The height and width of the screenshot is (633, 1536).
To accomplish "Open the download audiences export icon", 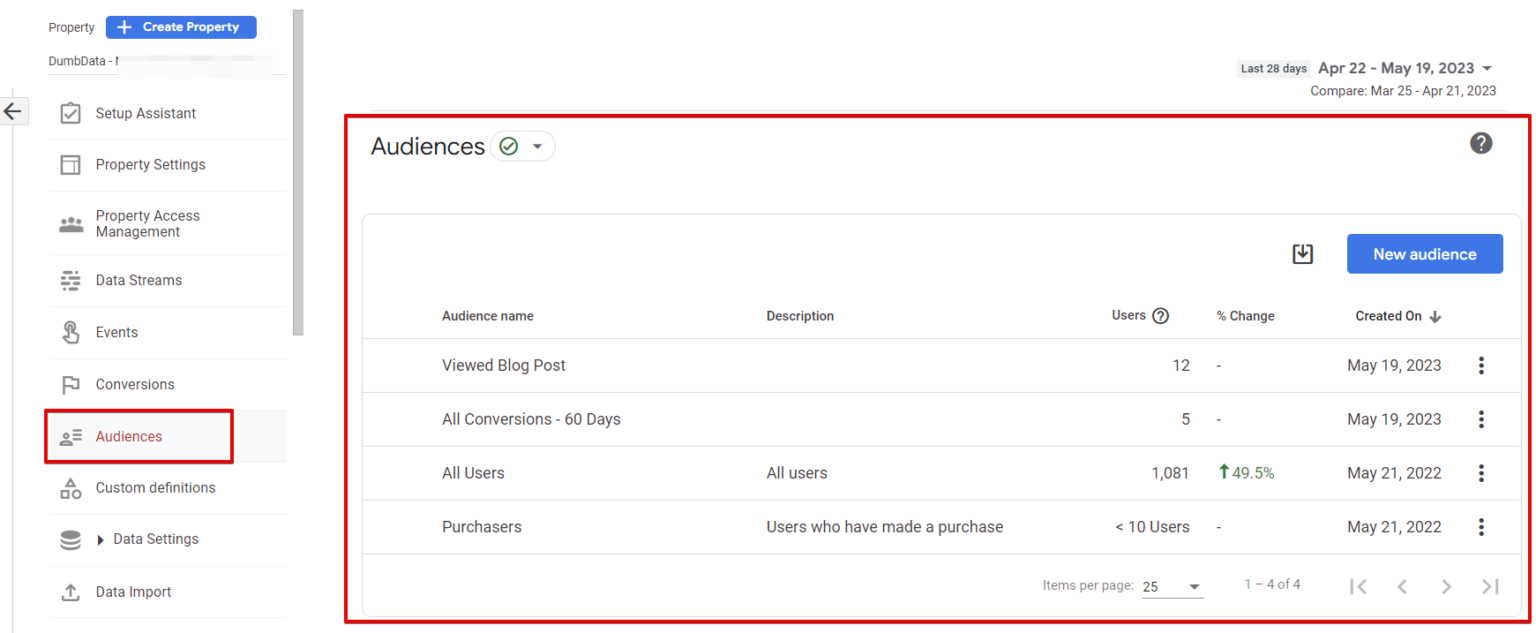I will coord(1302,253).
